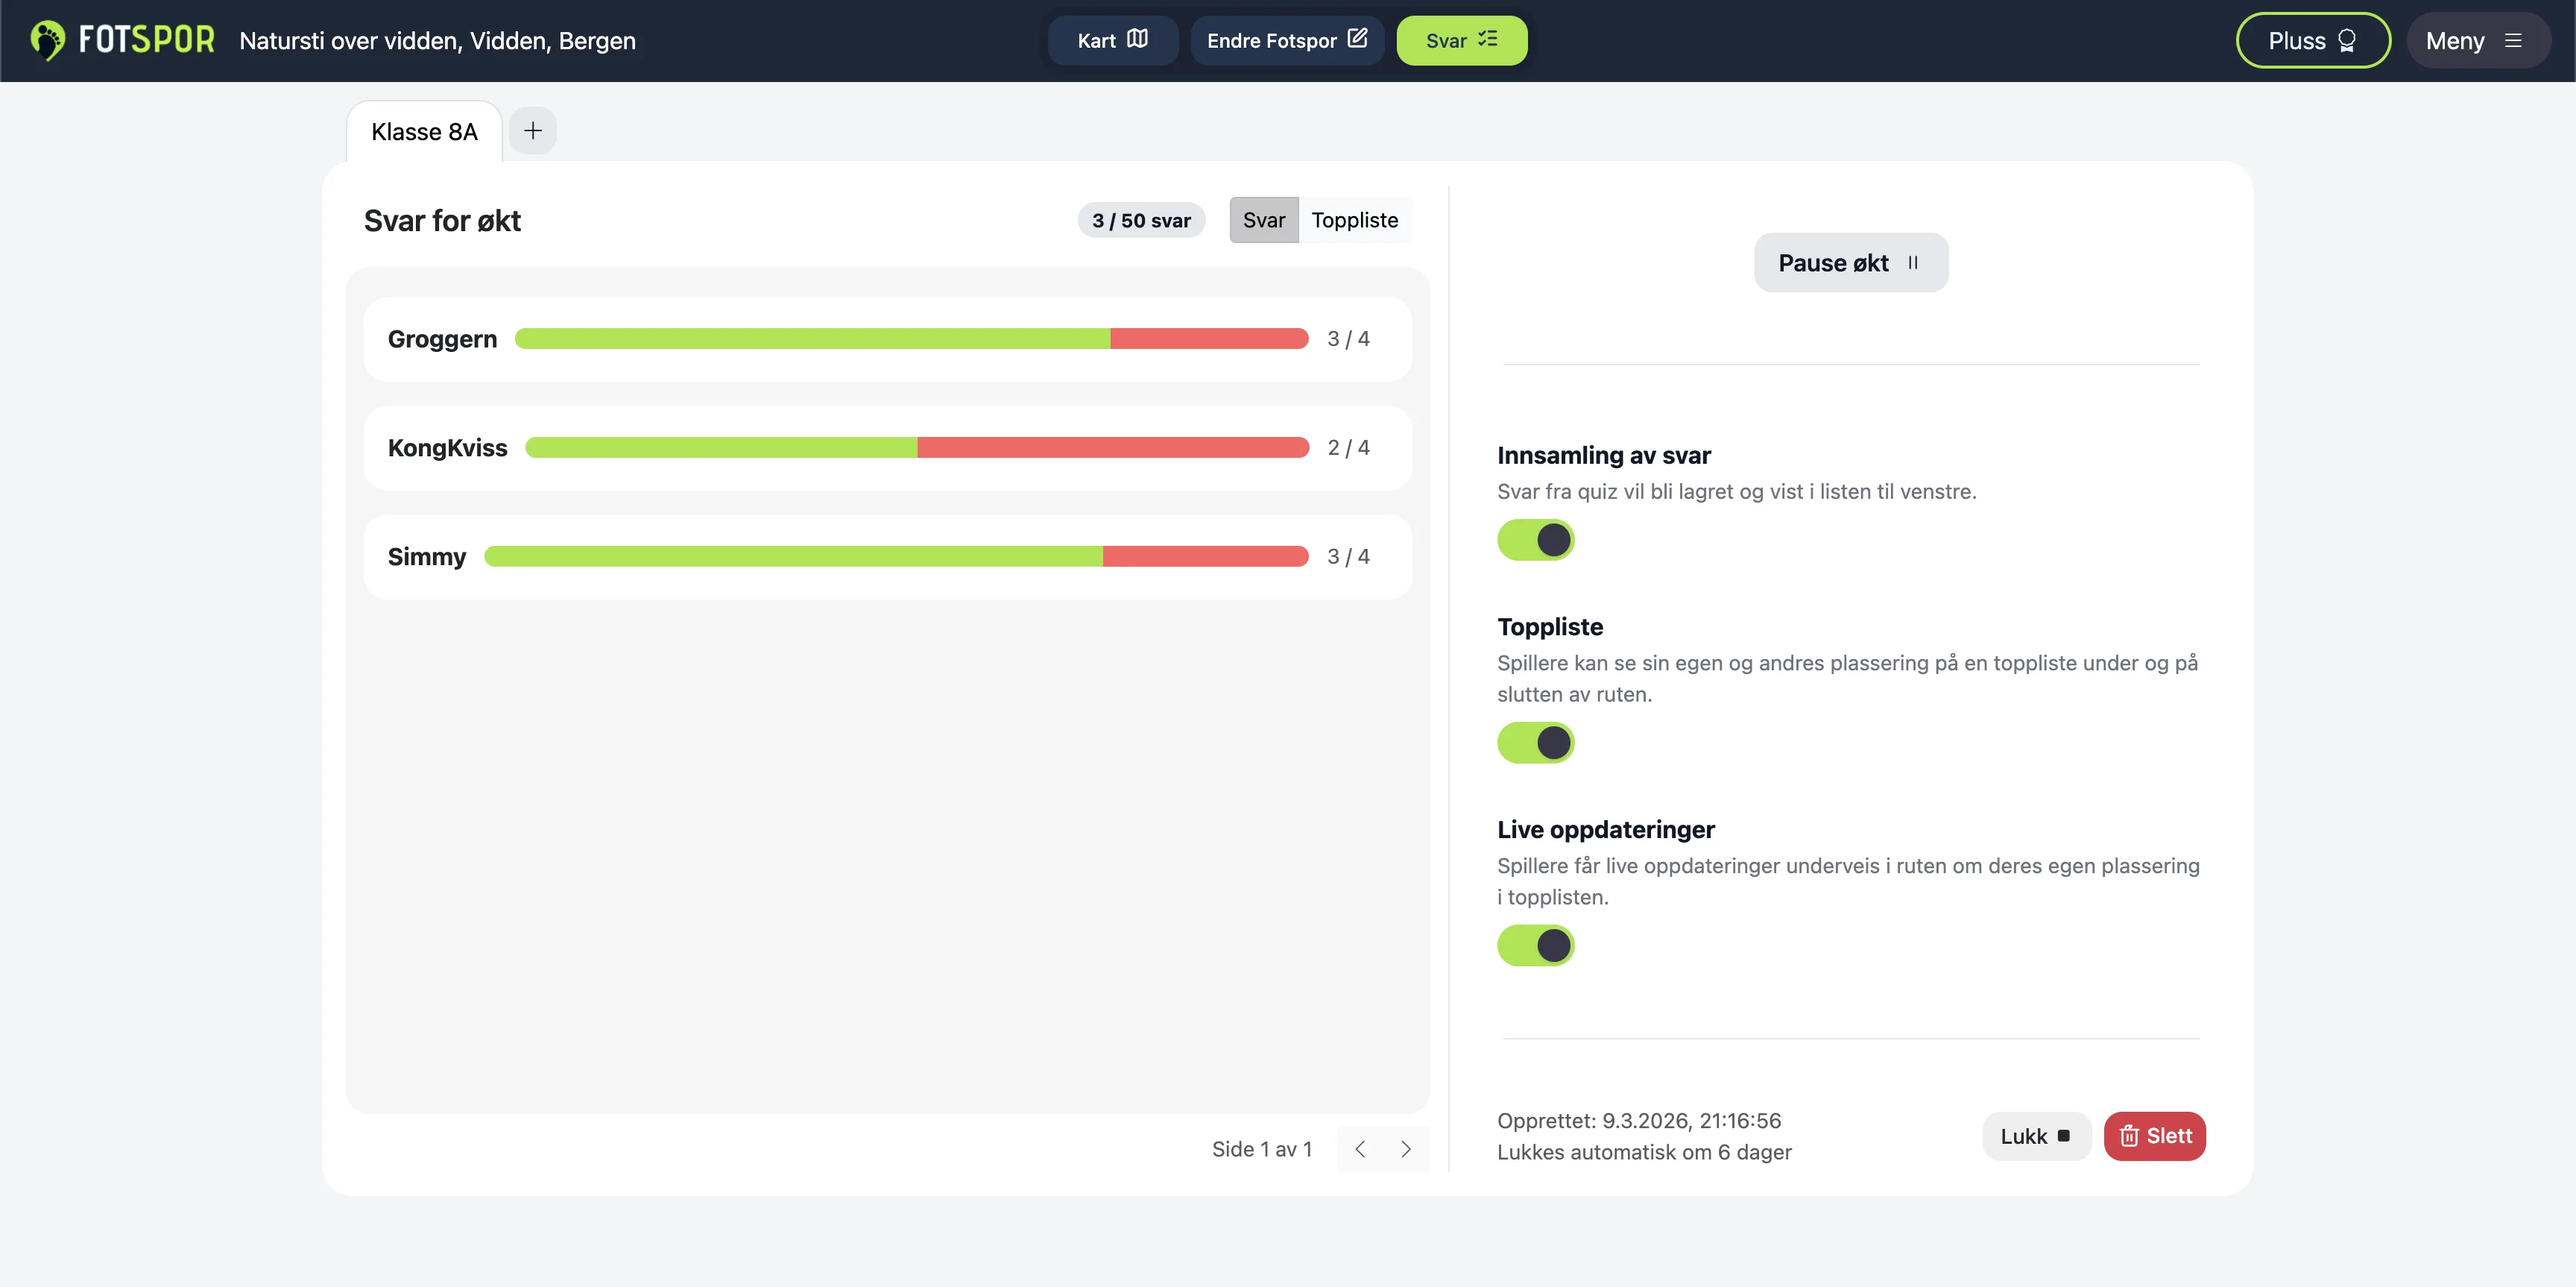Pause the session with Pause økt
This screenshot has height=1287, width=2576.
1849,262
